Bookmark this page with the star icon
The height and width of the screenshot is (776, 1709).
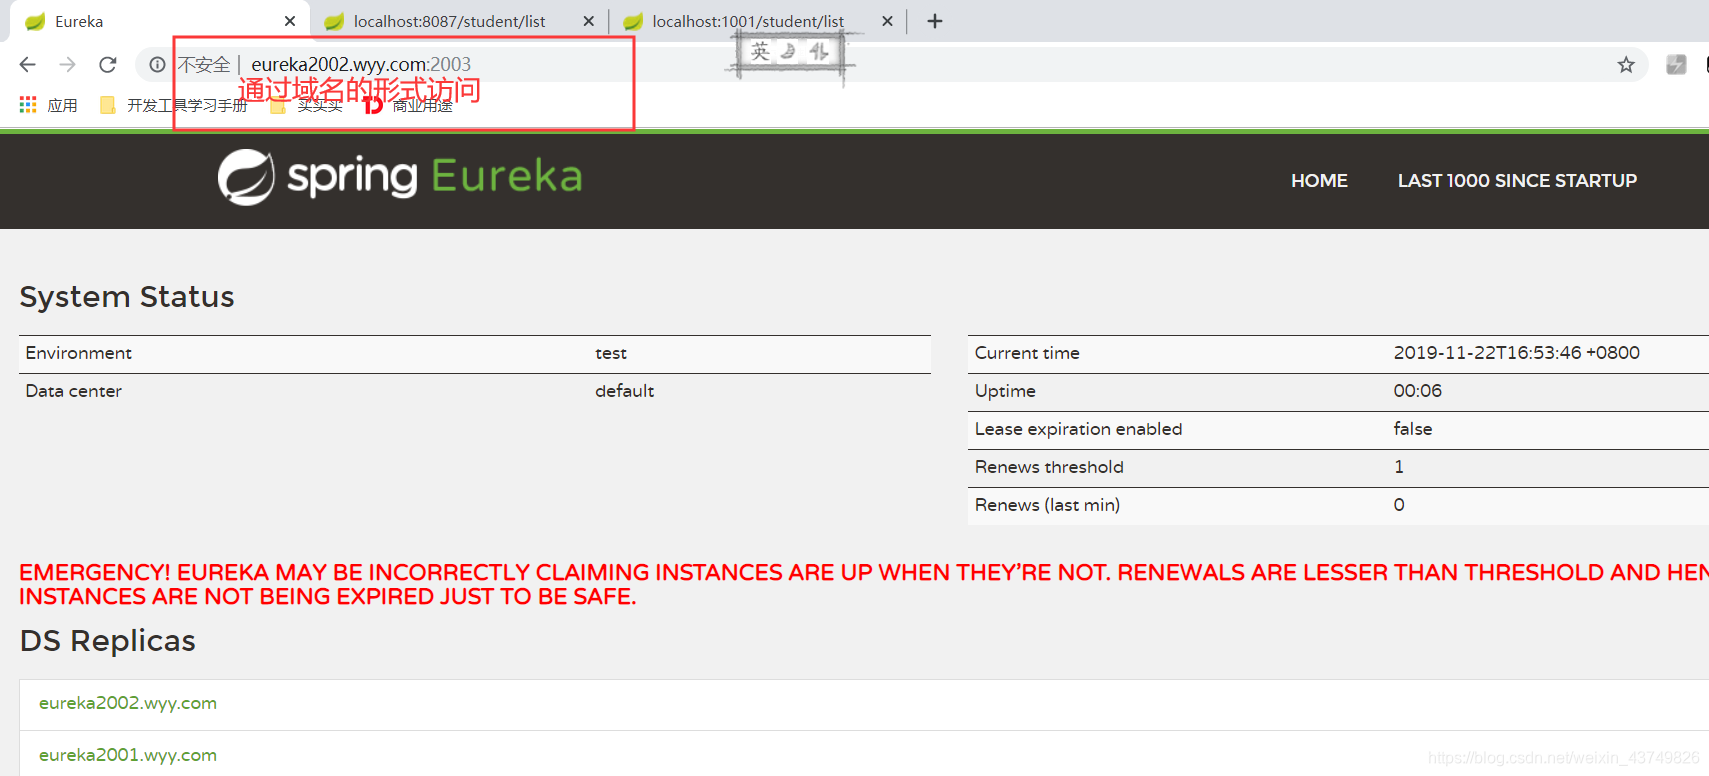coord(1626,65)
